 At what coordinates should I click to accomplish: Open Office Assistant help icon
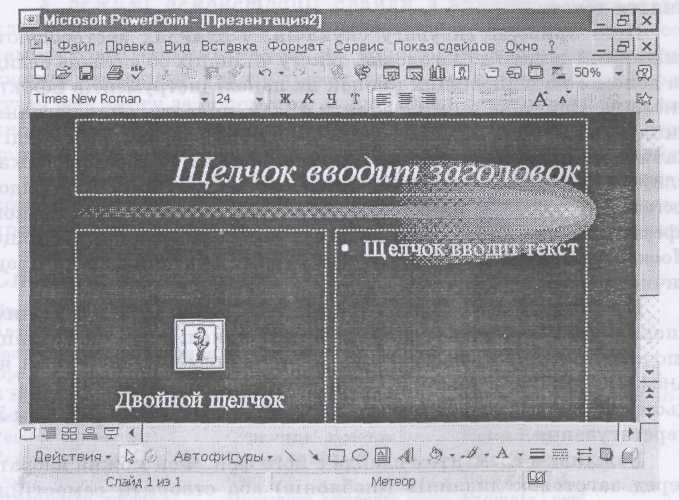click(x=644, y=73)
